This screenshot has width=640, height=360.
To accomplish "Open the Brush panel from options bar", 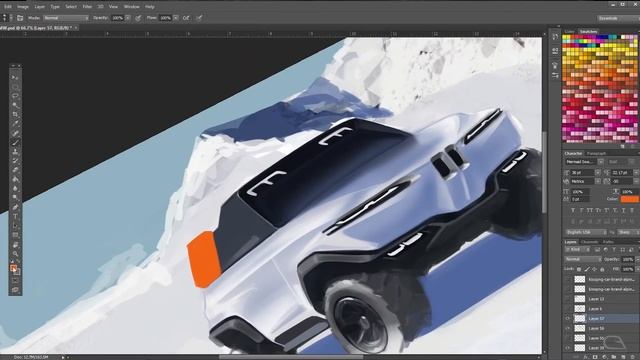I will point(20,18).
